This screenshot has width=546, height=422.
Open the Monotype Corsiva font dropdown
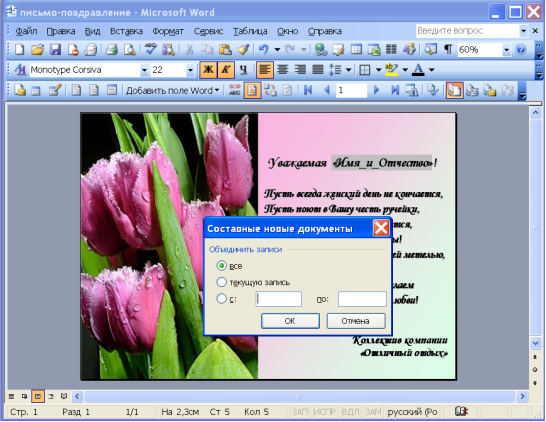tap(144, 70)
